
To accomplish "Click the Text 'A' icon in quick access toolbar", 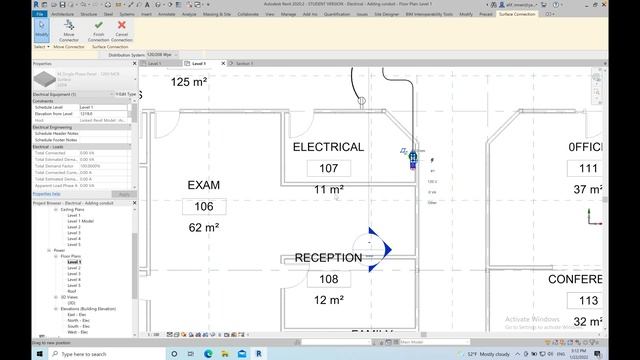I will click(x=147, y=4).
